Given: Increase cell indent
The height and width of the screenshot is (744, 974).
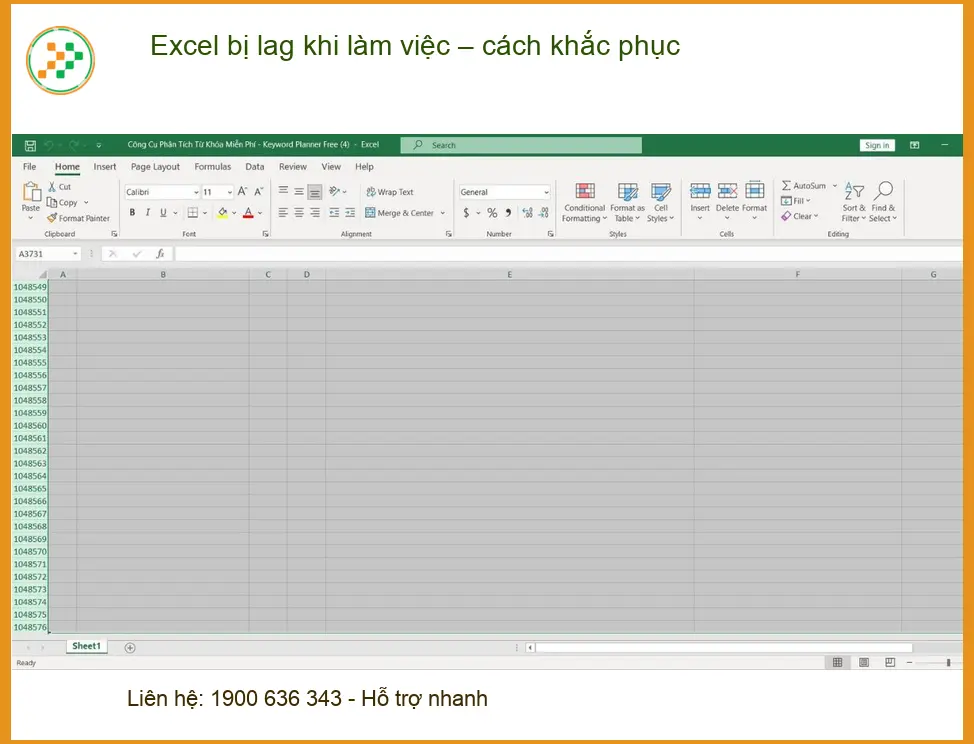Looking at the screenshot, I should (350, 212).
